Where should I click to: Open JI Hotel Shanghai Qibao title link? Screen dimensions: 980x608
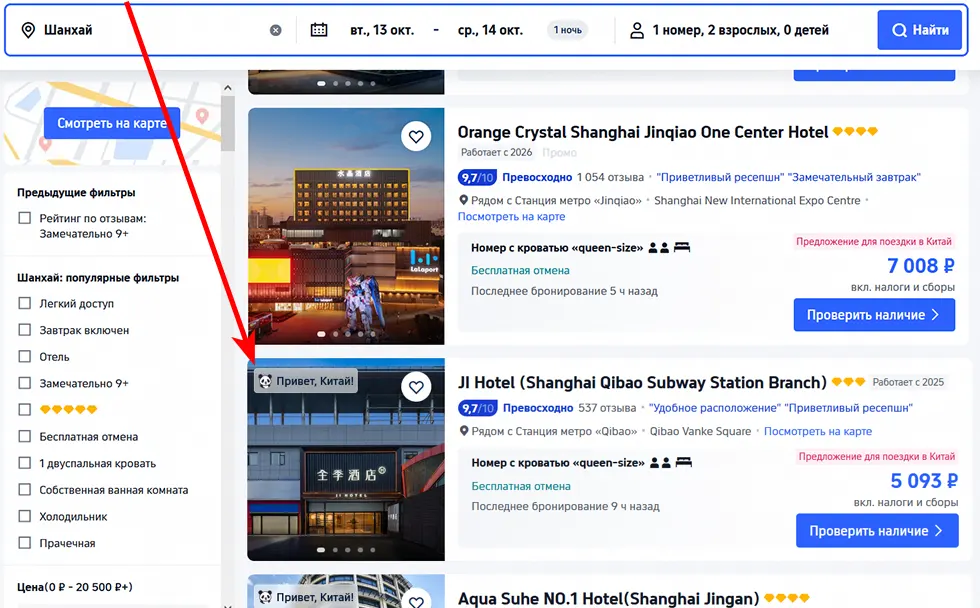pyautogui.click(x=642, y=382)
